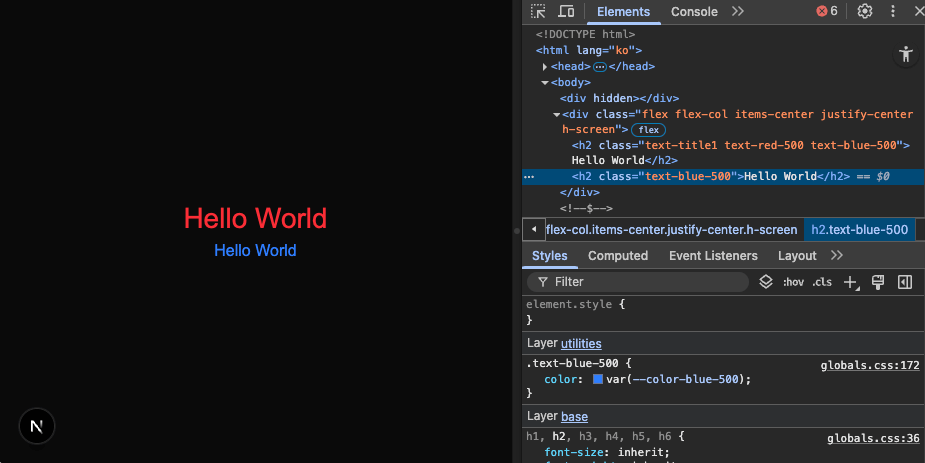Viewport: 925px width, 463px height.
Task: Open the base layer link
Action: [574, 416]
